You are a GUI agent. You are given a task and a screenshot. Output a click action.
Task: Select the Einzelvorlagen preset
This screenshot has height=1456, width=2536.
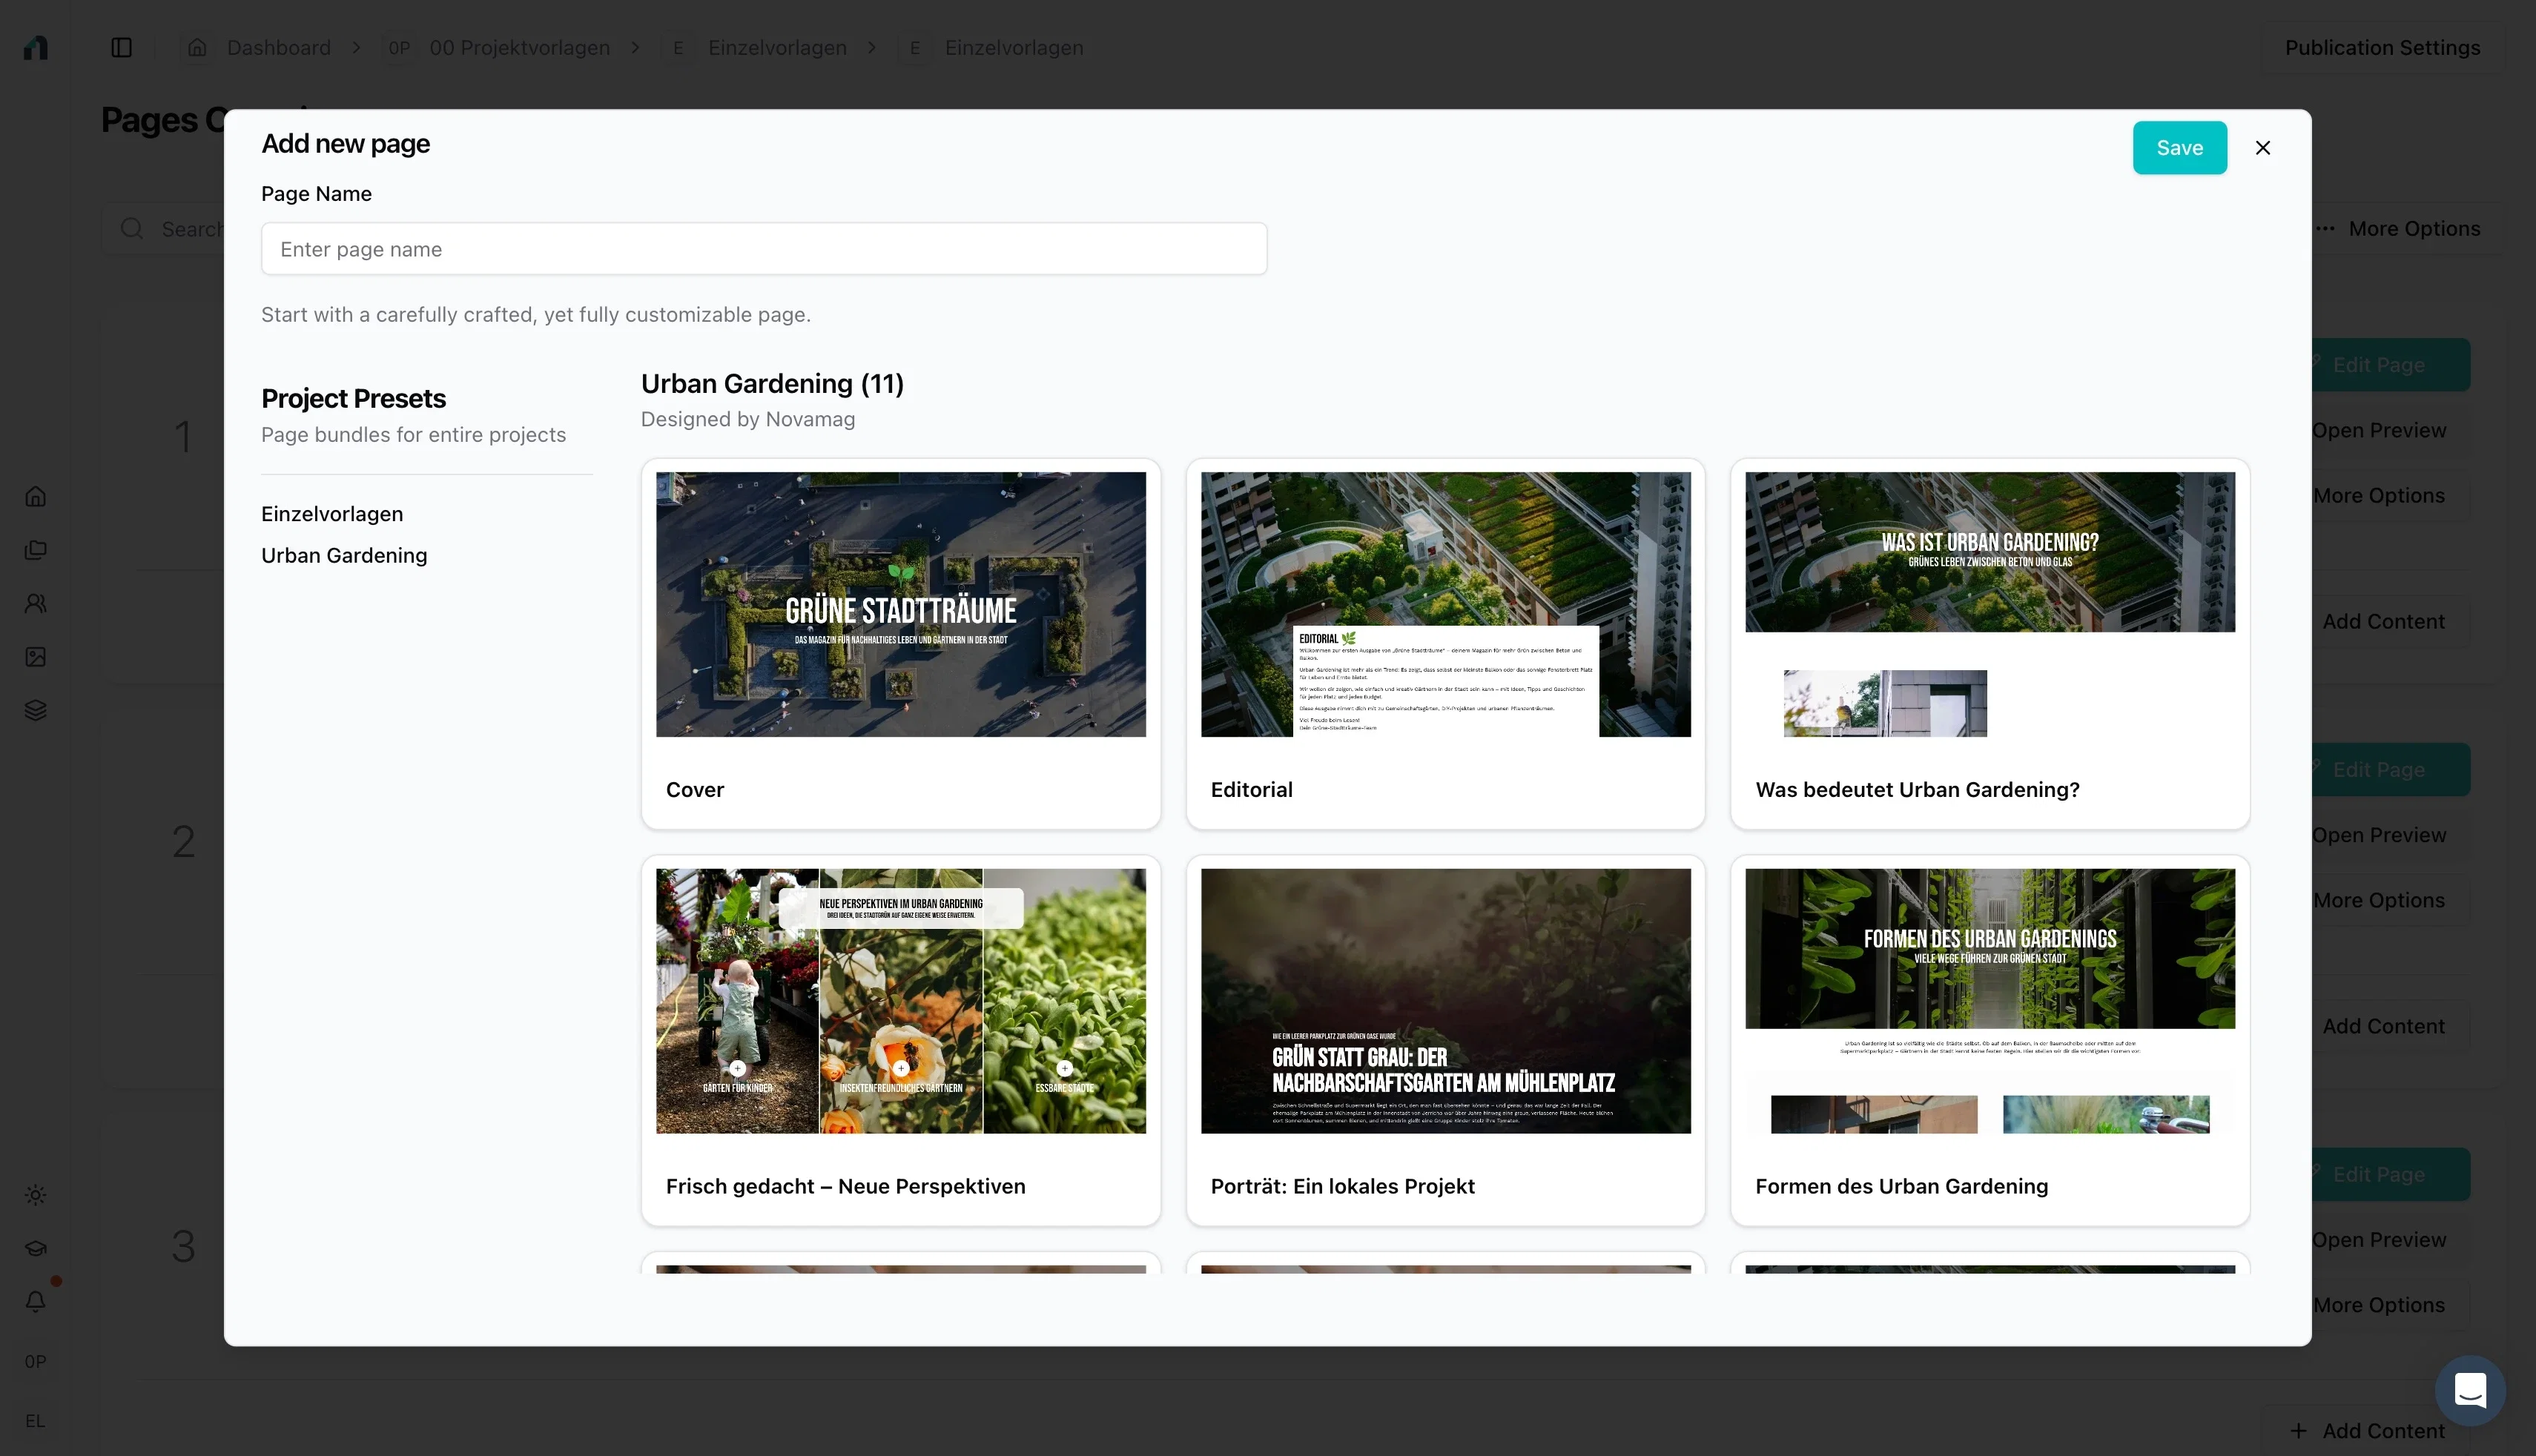pyautogui.click(x=332, y=514)
